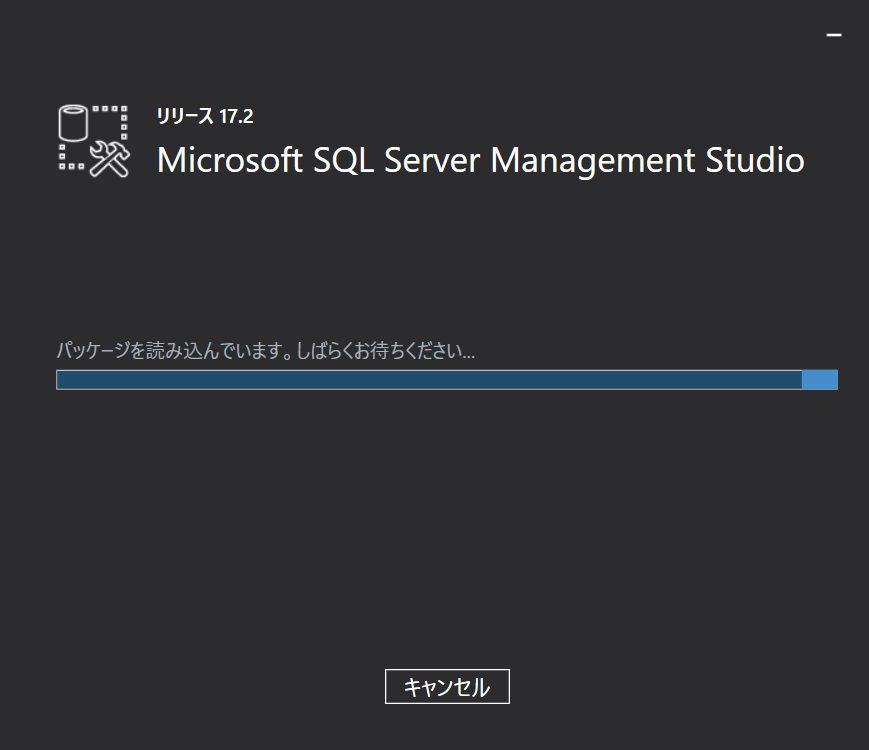The width and height of the screenshot is (869, 750).
Task: Click the パッケージを読み込んでいます status message
Action: [x=265, y=350]
